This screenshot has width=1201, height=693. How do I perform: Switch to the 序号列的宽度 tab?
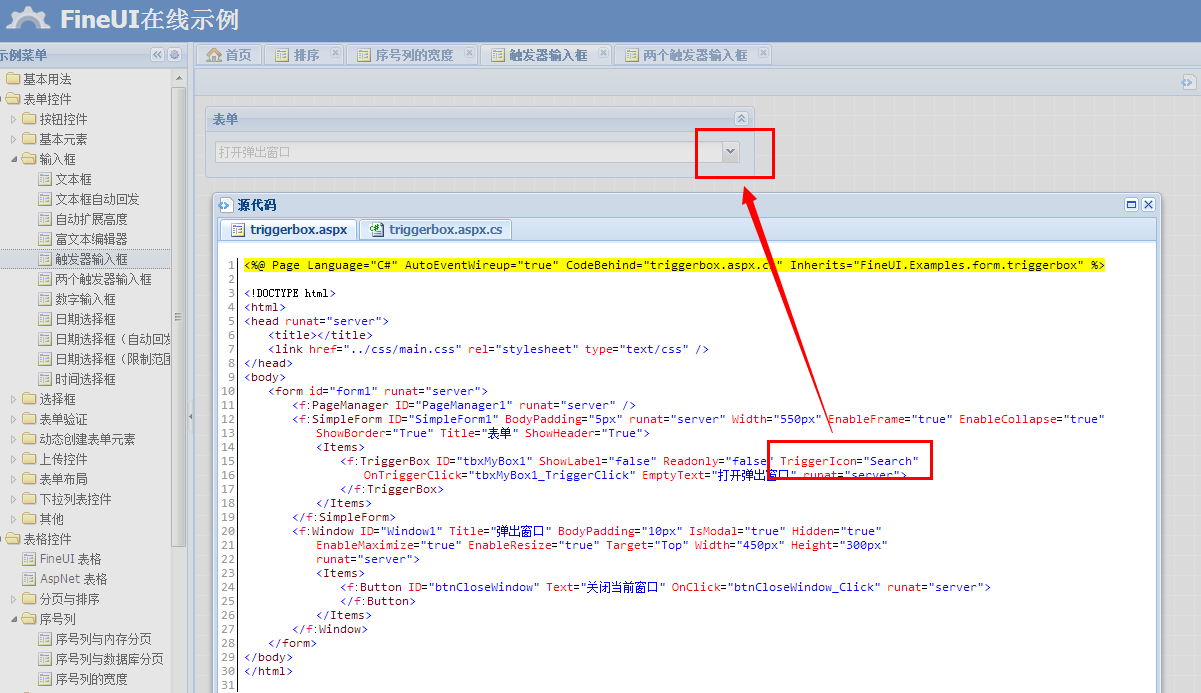click(x=413, y=55)
